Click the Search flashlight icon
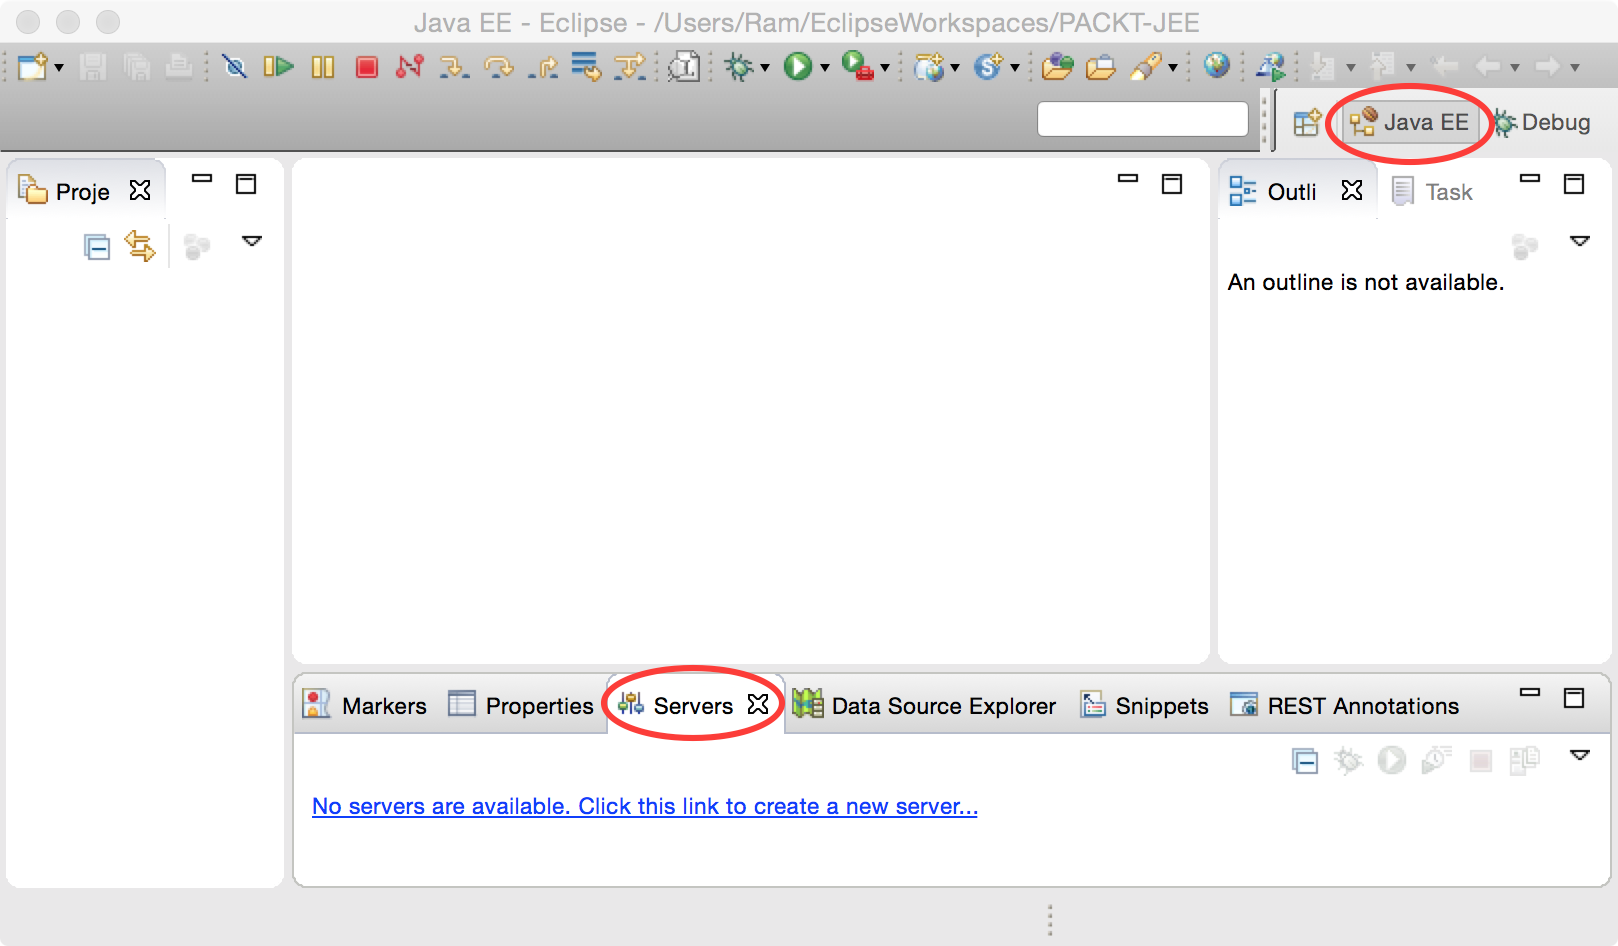 [x=1146, y=67]
